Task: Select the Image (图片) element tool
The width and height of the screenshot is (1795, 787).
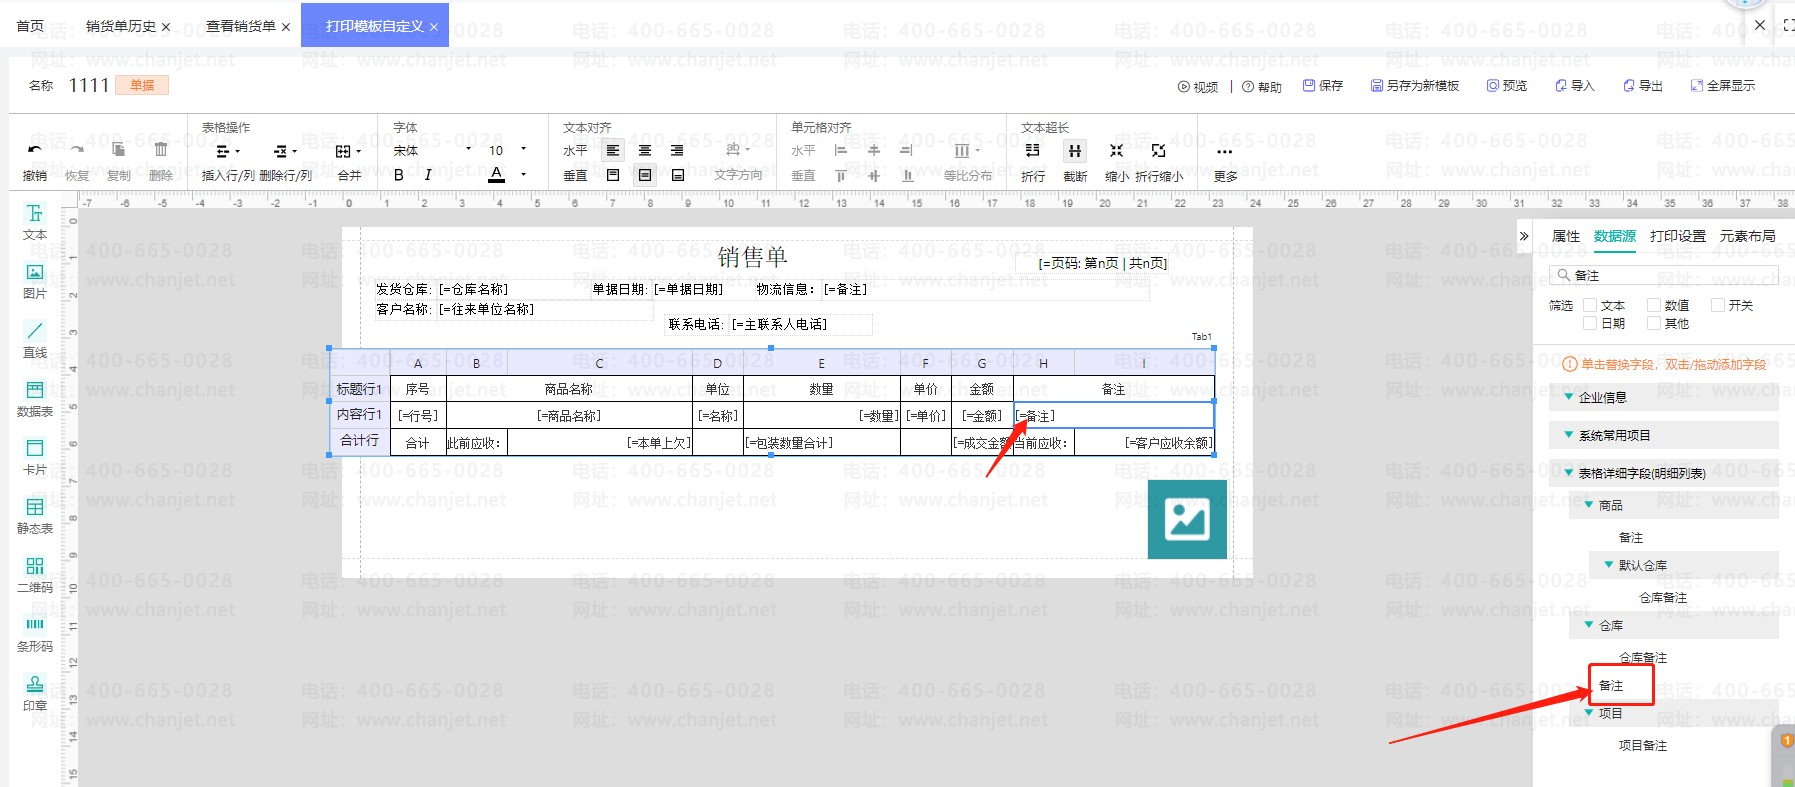Action: point(35,281)
